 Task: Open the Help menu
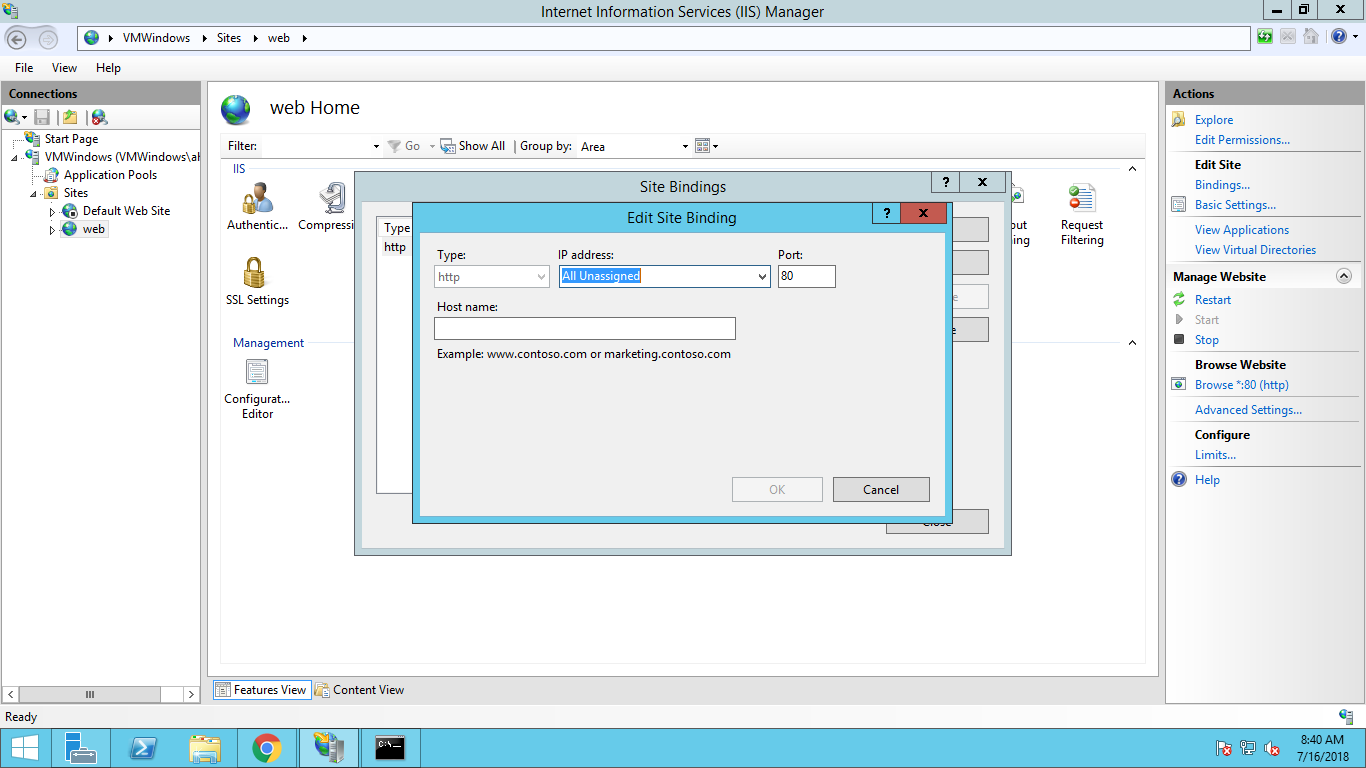click(x=108, y=68)
